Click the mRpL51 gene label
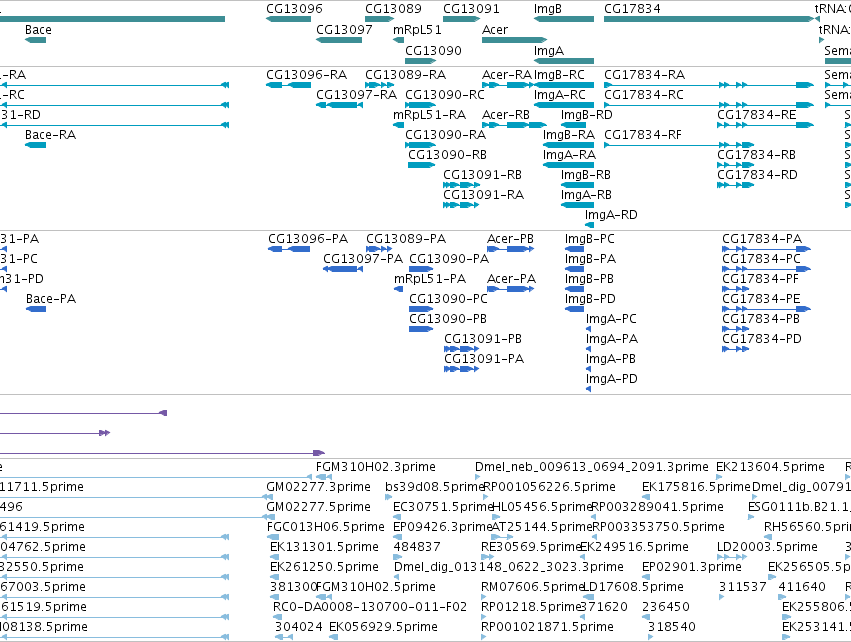851x642 pixels. coord(417,30)
